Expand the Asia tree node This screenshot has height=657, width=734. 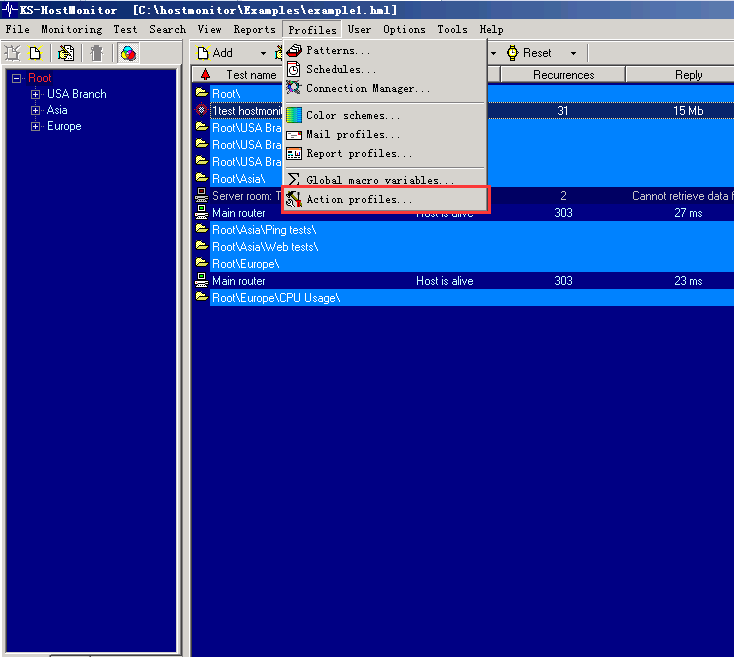click(x=36, y=110)
